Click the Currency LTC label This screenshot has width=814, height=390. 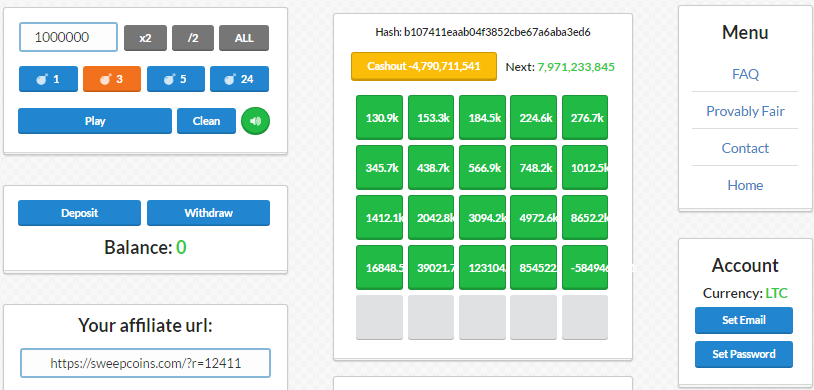pos(745,293)
